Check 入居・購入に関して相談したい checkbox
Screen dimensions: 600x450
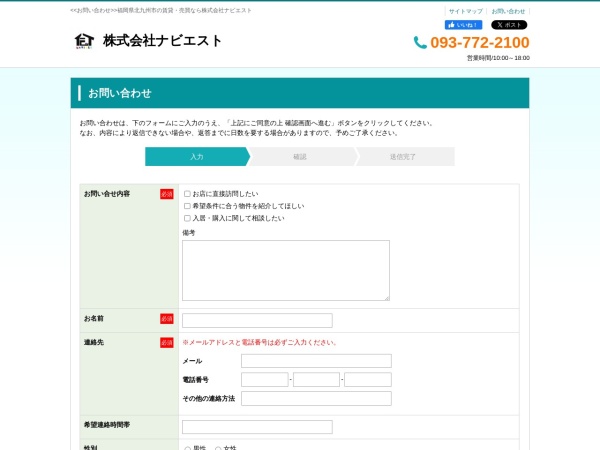[x=187, y=218]
